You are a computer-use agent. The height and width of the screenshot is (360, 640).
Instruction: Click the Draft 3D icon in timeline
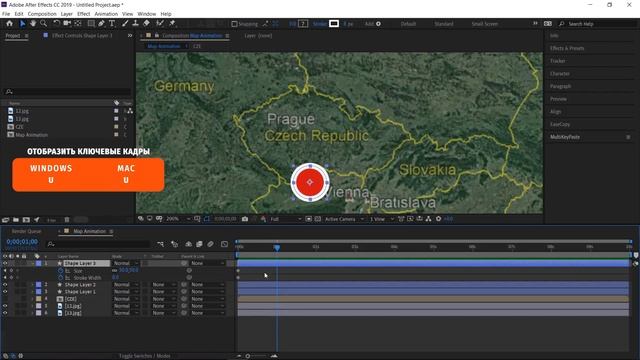coord(175,244)
